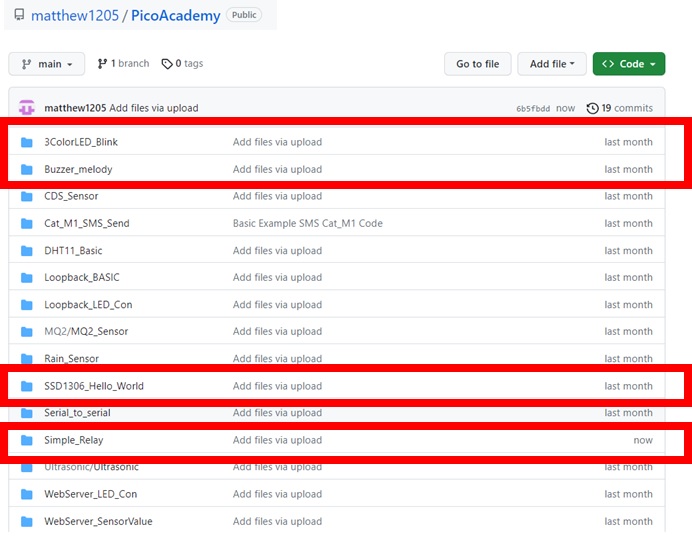This screenshot has height=543, width=692.
Task: Open the commit message in the Simple_Relay row
Action: pos(277,441)
